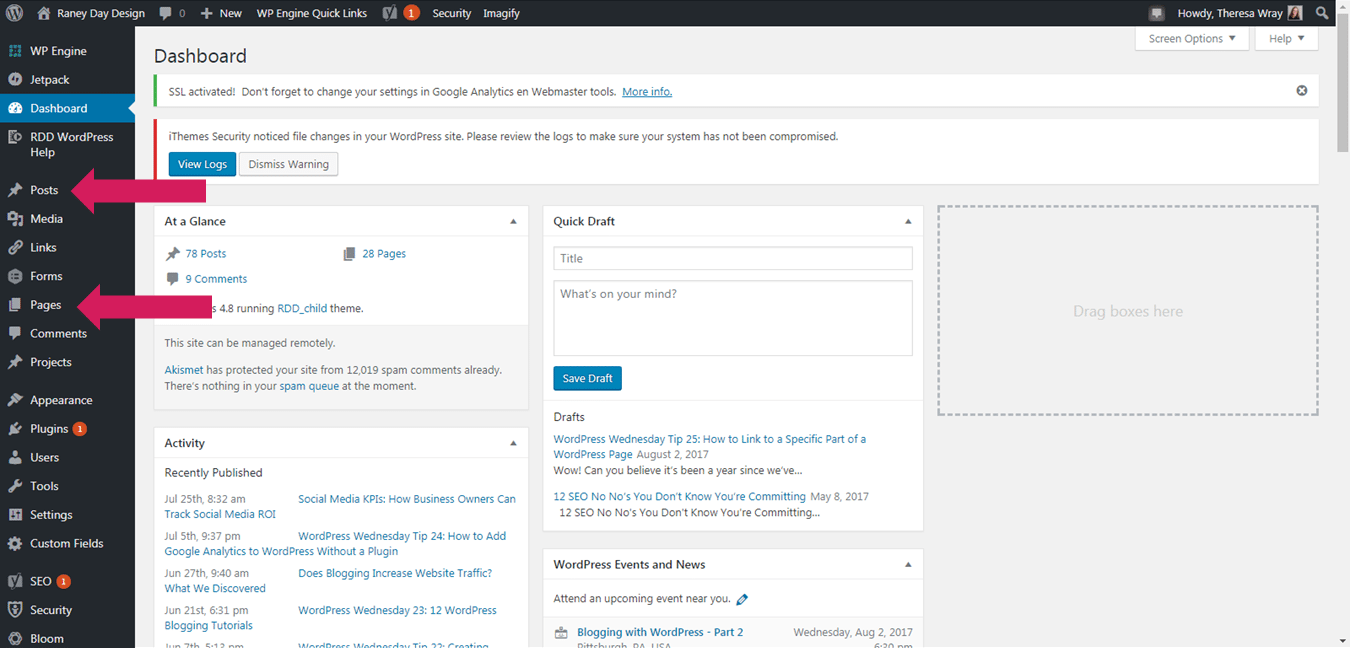
Task: Open WordPress Wednesday 23 post link
Action: click(x=331, y=618)
